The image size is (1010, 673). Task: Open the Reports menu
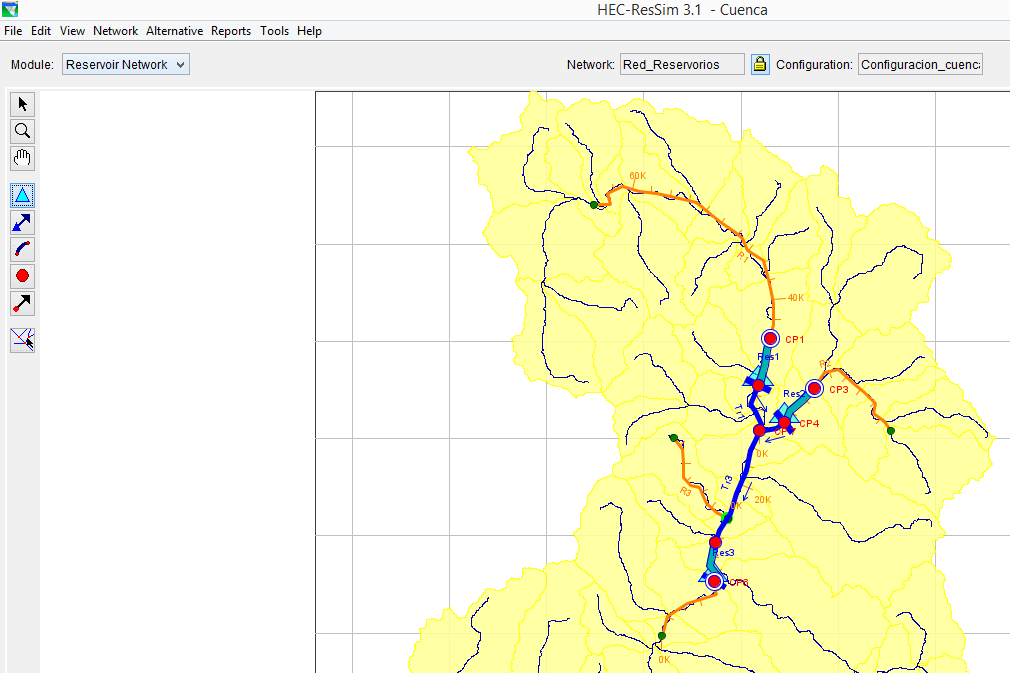point(231,31)
